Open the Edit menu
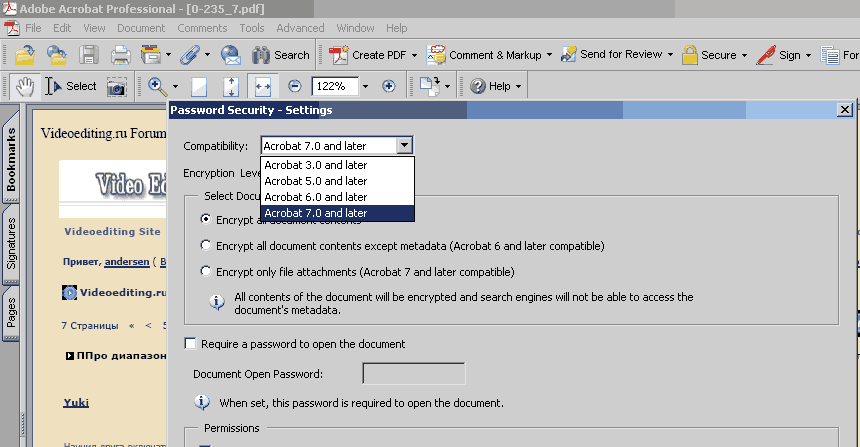Image resolution: width=860 pixels, height=447 pixels. point(62,28)
